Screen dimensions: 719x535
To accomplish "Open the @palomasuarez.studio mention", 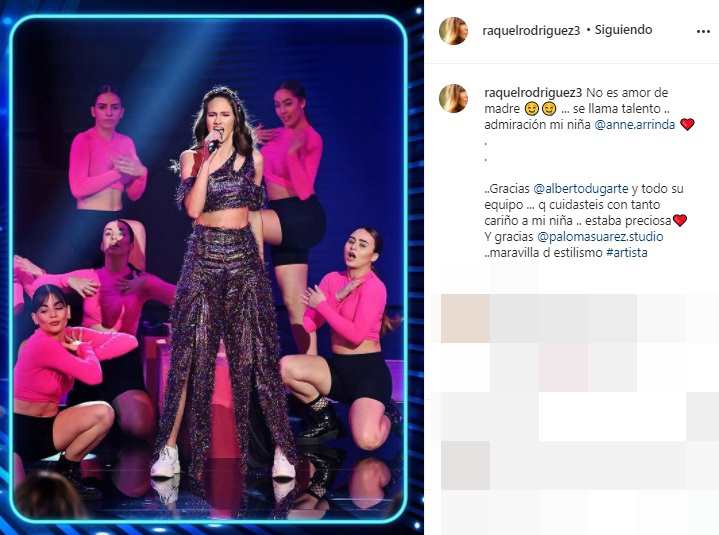I will 600,237.
